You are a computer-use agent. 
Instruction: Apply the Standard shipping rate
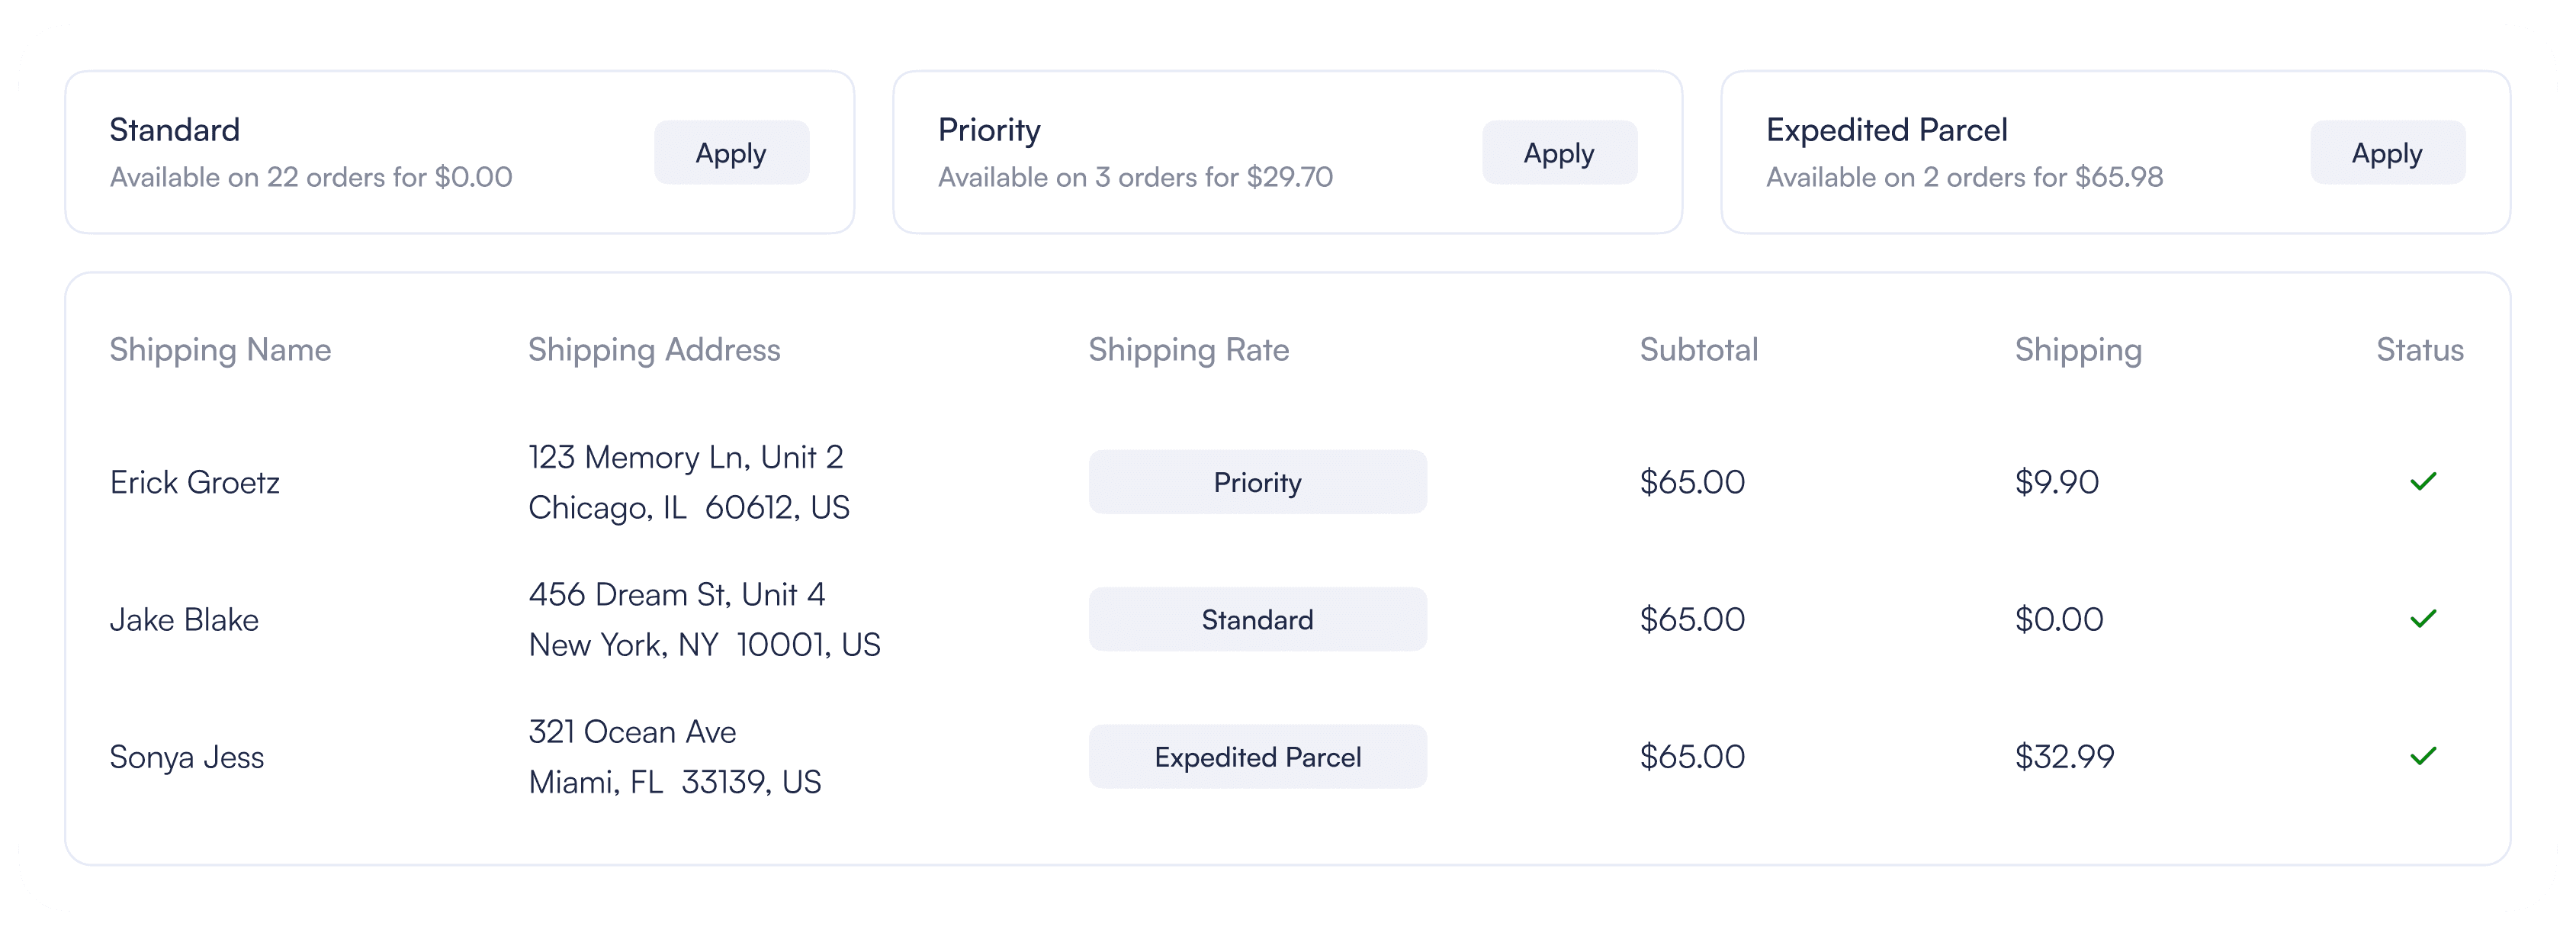point(731,153)
